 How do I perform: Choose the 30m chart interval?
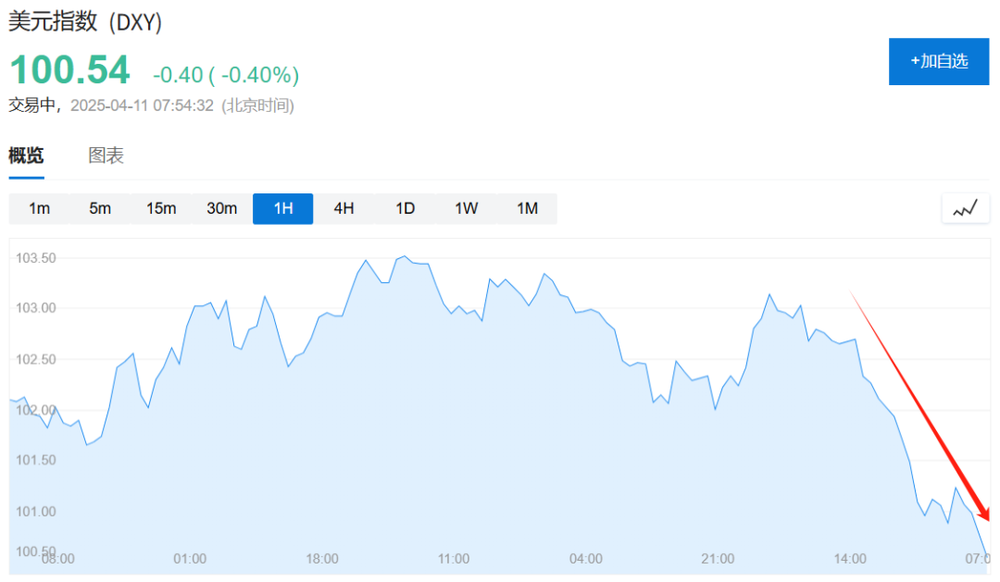pyautogui.click(x=222, y=209)
